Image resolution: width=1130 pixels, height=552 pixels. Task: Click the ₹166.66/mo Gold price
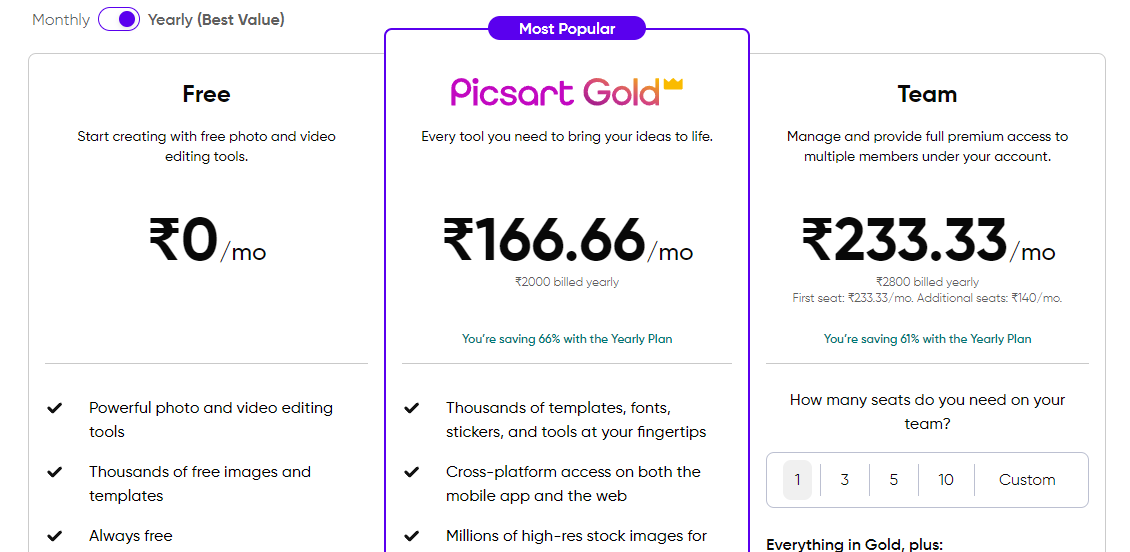point(567,240)
